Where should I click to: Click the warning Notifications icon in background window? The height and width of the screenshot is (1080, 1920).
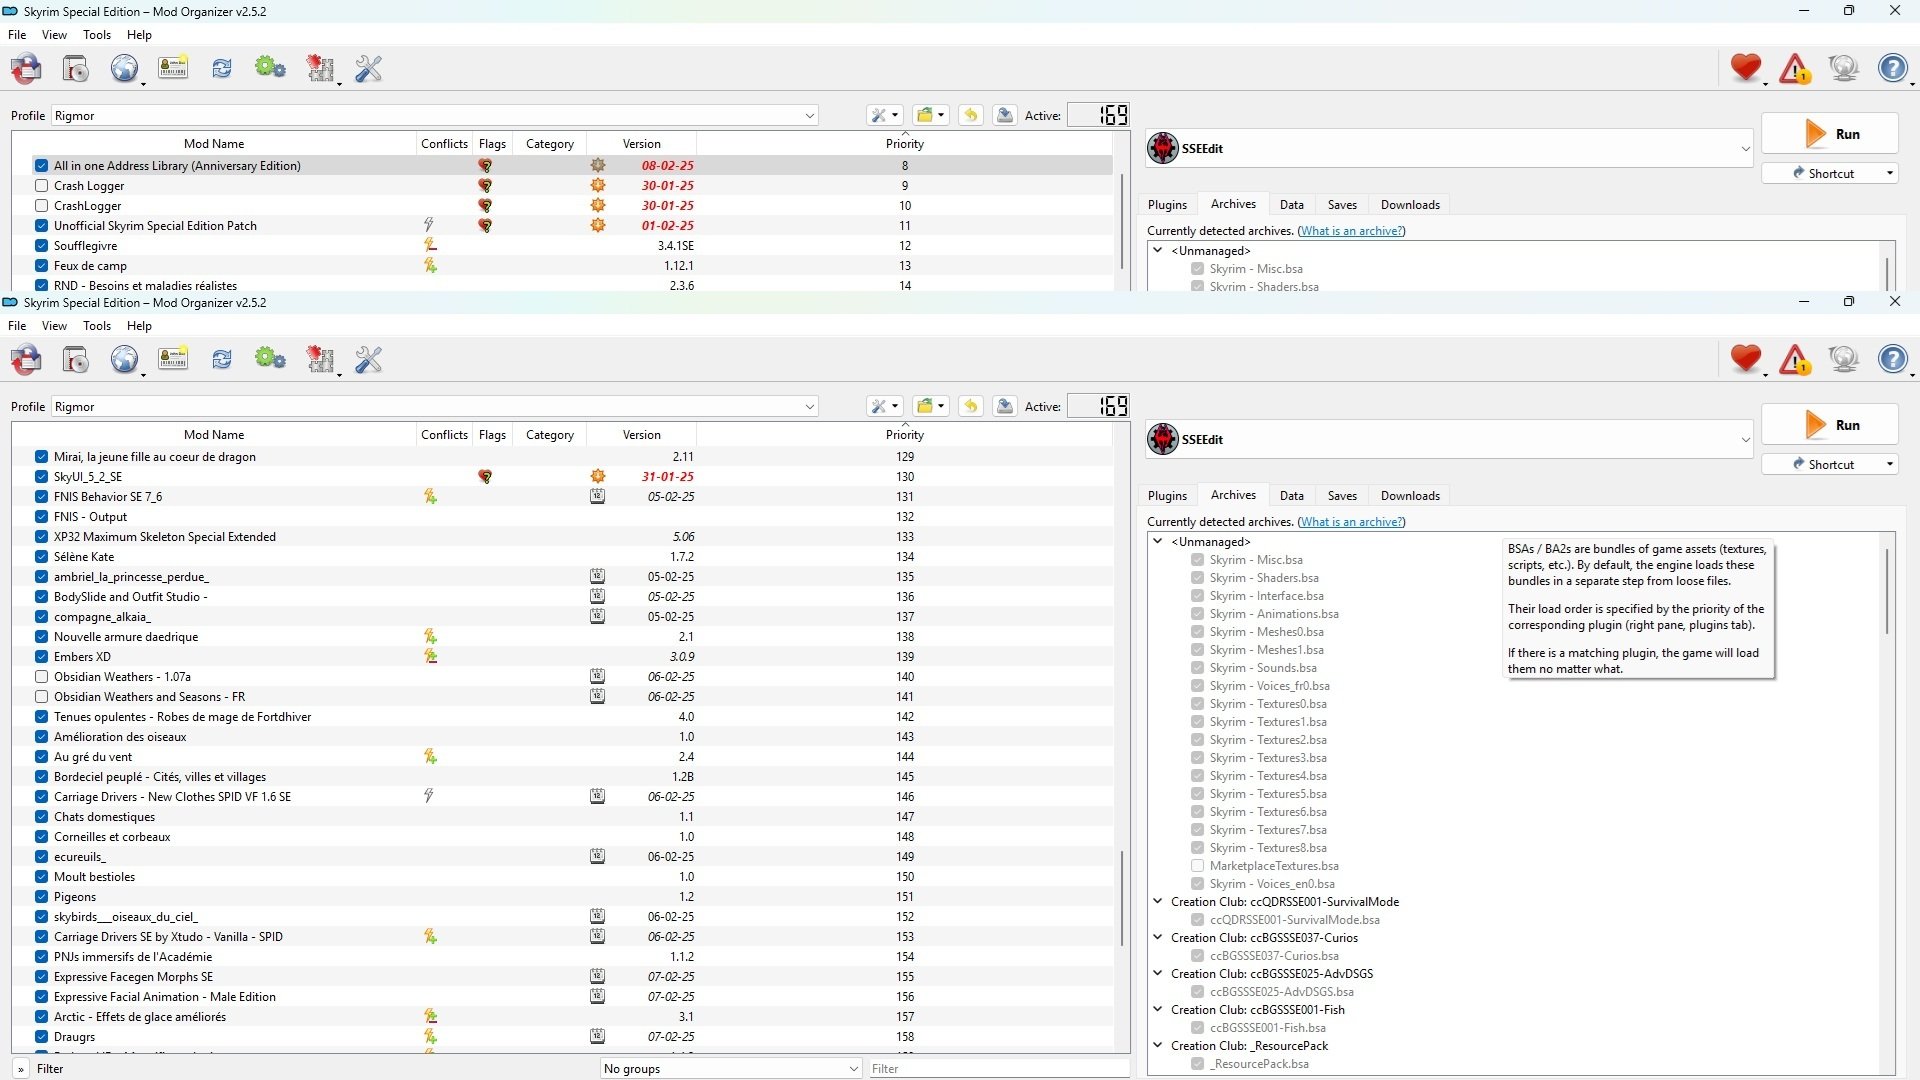(1795, 68)
